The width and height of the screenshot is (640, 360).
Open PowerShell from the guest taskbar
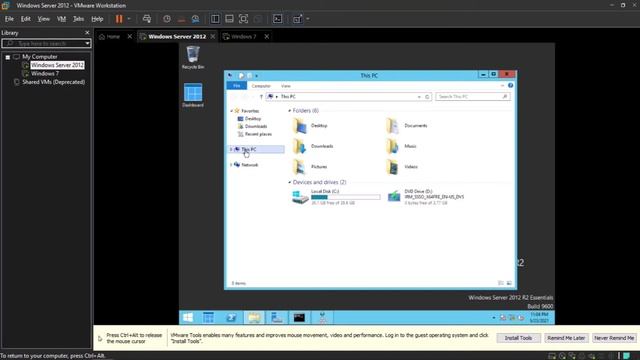pyautogui.click(x=231, y=318)
